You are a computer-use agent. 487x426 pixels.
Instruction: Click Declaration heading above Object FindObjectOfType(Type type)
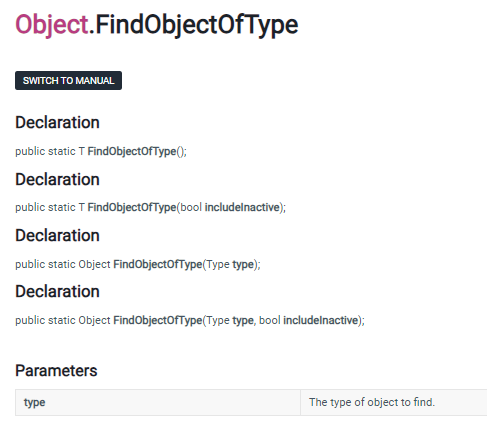57,235
